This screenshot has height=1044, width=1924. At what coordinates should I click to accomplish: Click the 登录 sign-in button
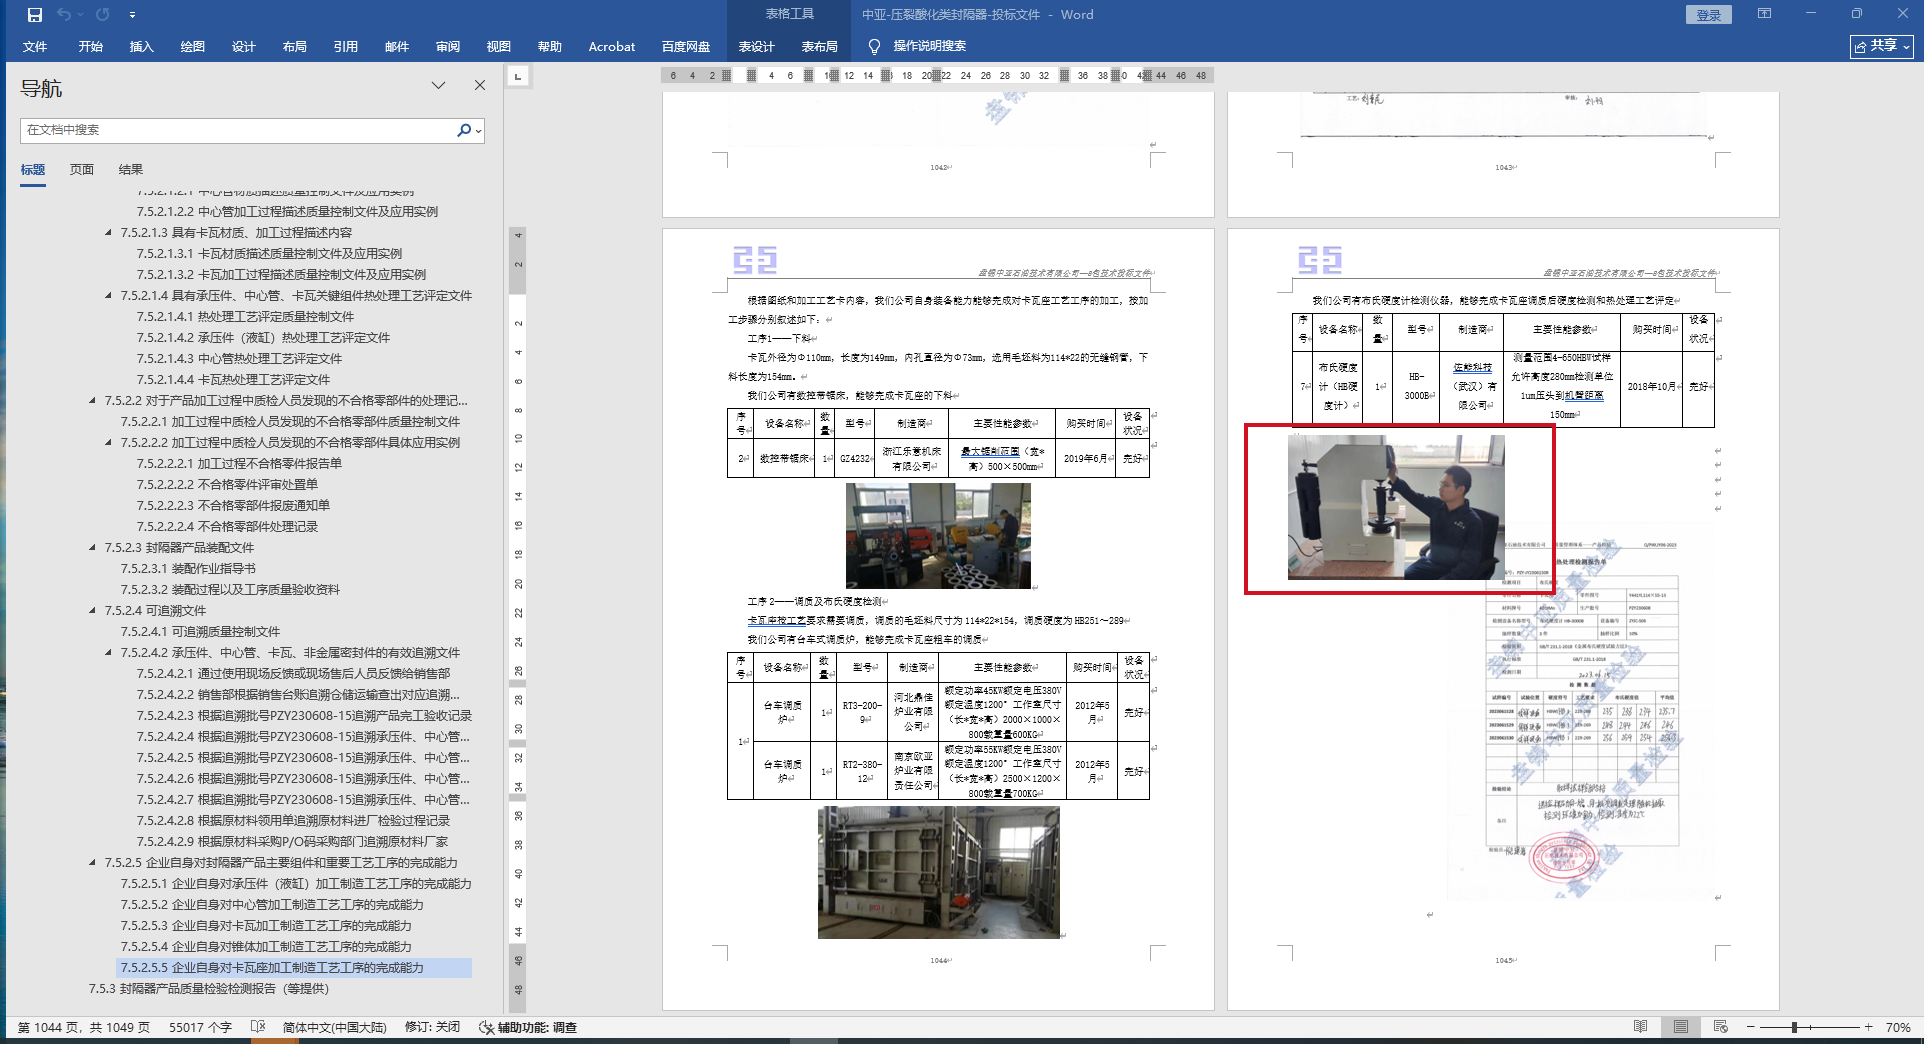pyautogui.click(x=1708, y=15)
